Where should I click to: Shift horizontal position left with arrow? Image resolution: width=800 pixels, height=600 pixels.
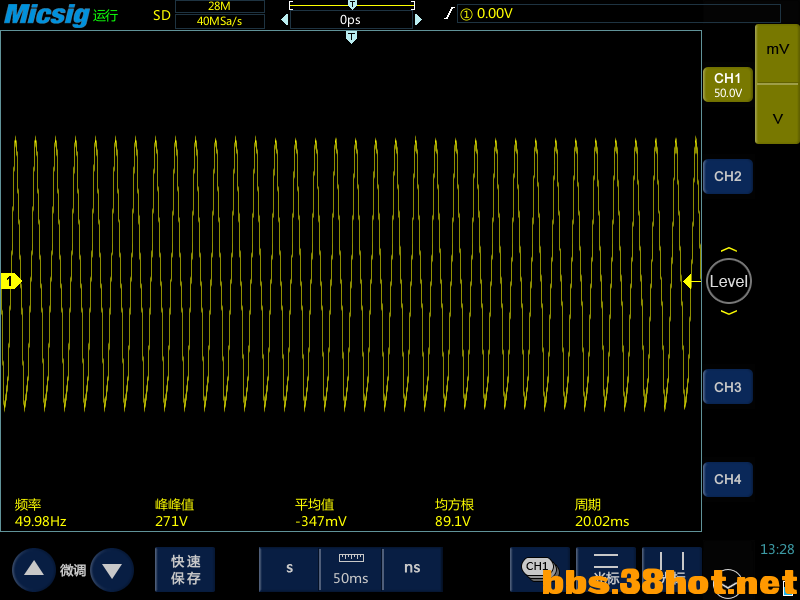point(285,19)
